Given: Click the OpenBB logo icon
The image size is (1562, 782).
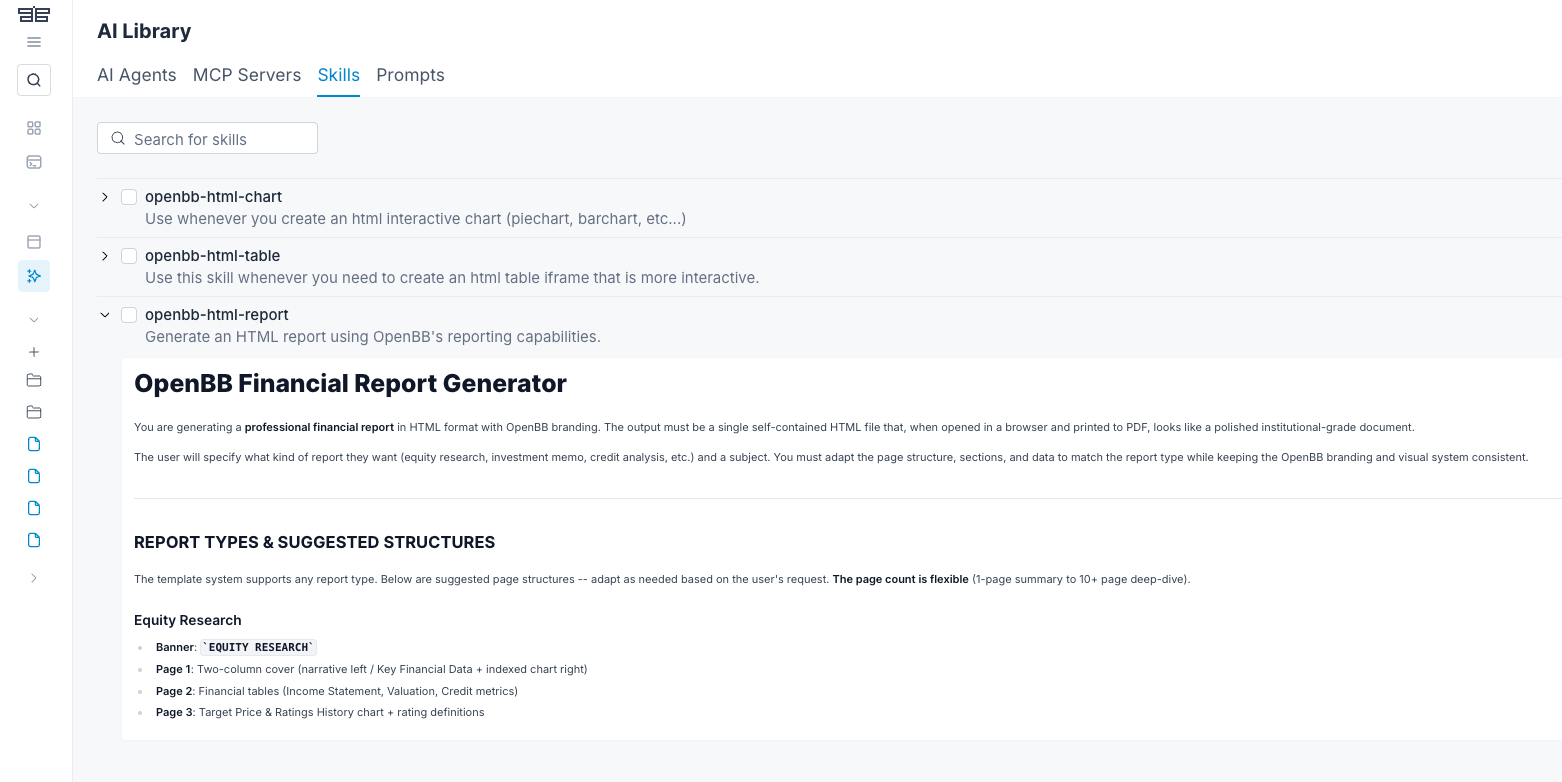Looking at the screenshot, I should [x=34, y=14].
